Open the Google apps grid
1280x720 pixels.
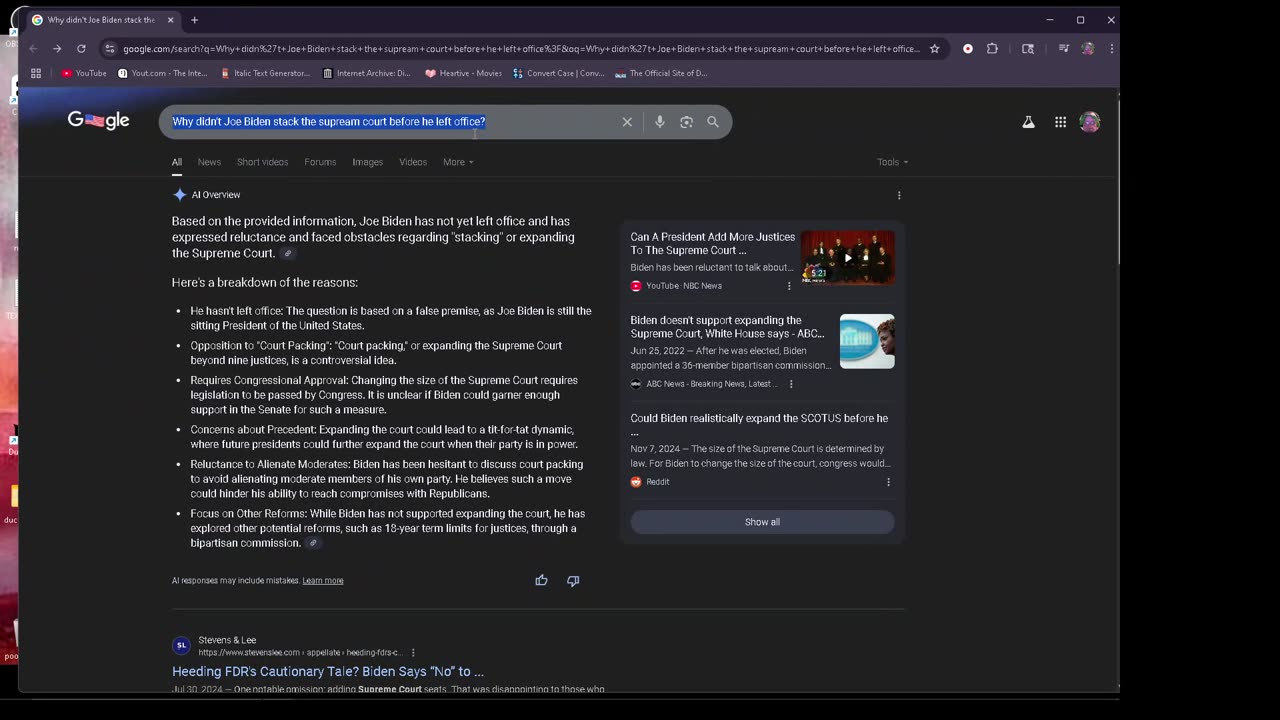click(x=1060, y=122)
